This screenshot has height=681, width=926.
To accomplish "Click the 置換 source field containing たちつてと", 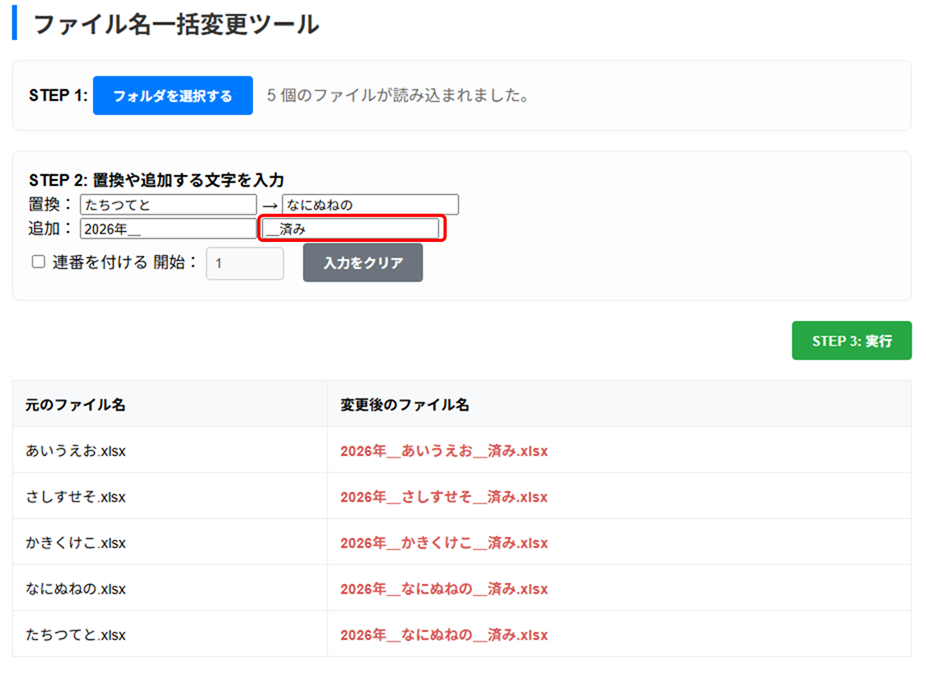I will point(168,205).
